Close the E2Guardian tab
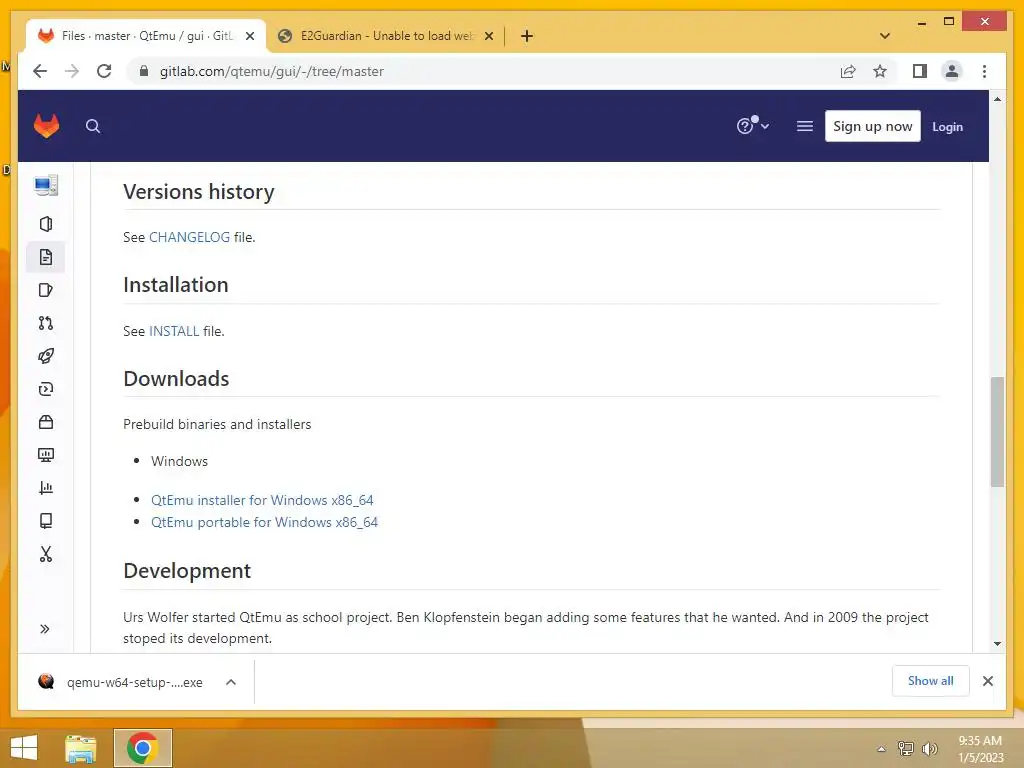The image size is (1024, 768). 488,36
